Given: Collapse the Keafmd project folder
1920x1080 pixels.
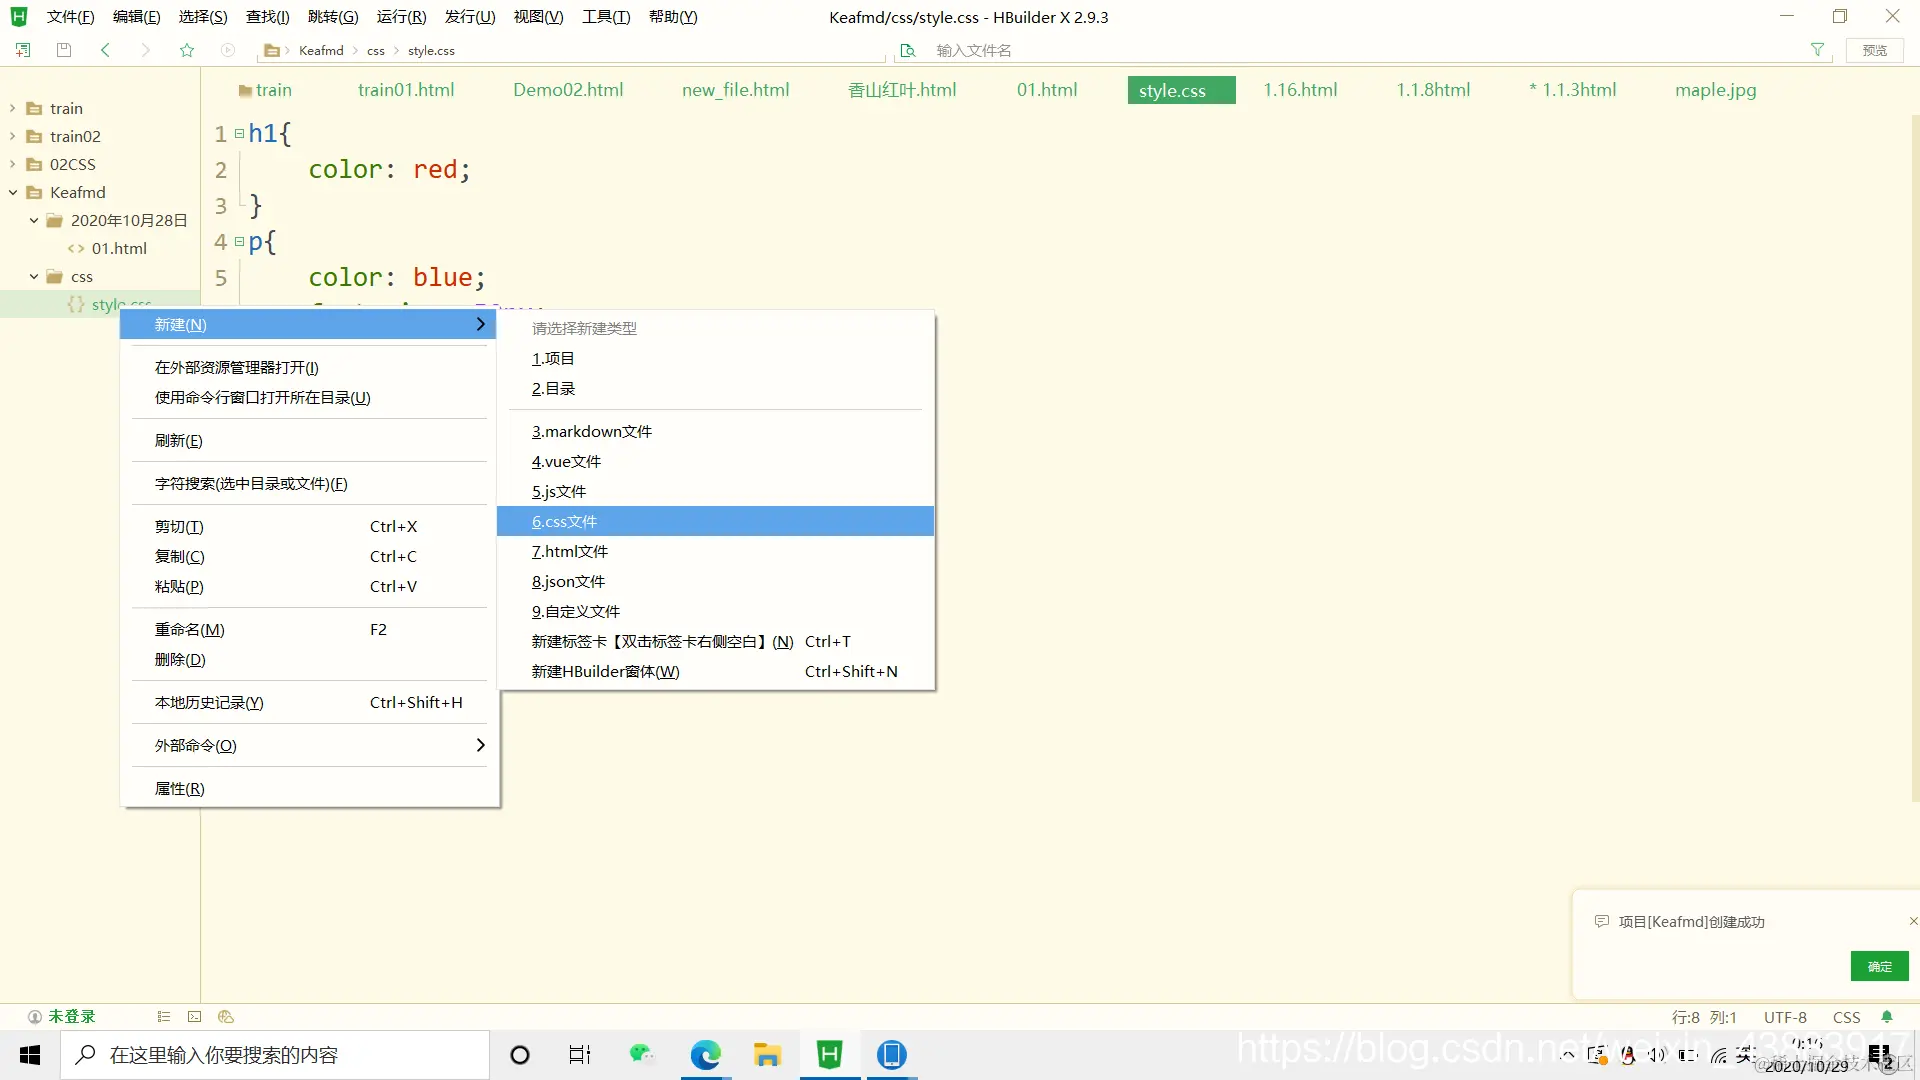Looking at the screenshot, I should [13, 192].
